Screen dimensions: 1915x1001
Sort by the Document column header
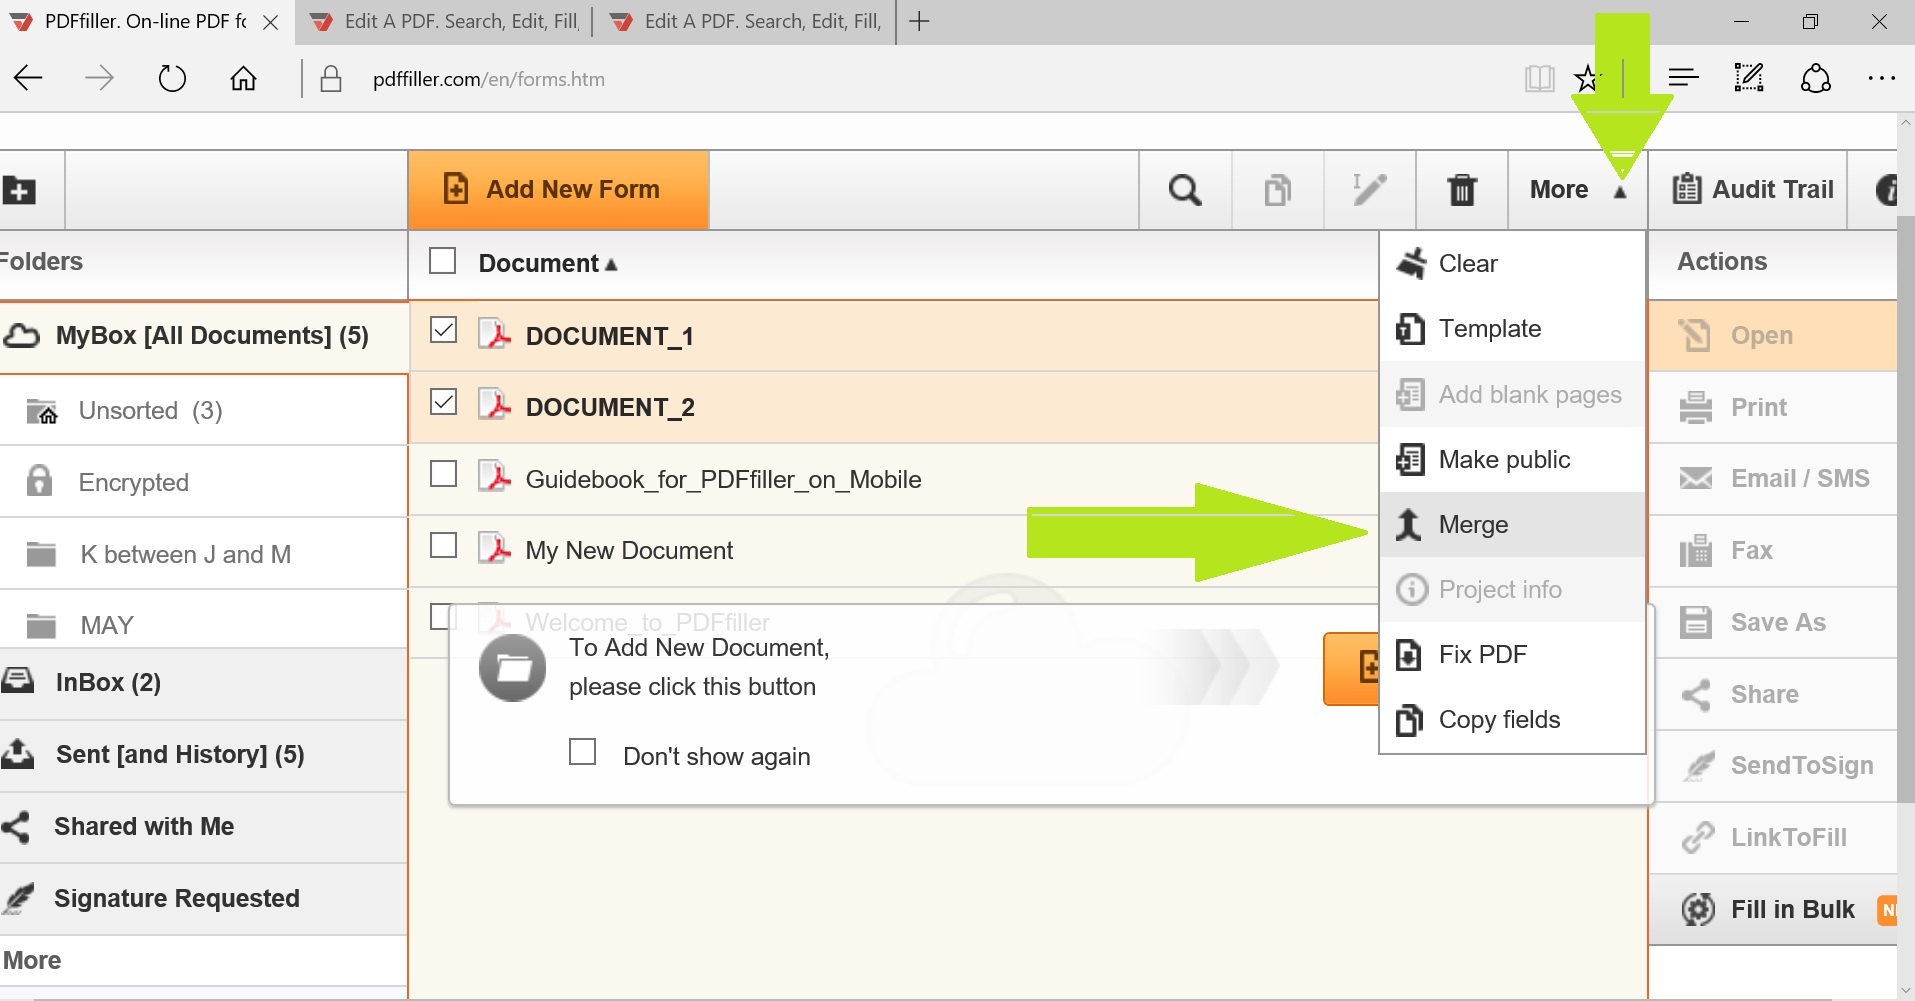(x=547, y=263)
